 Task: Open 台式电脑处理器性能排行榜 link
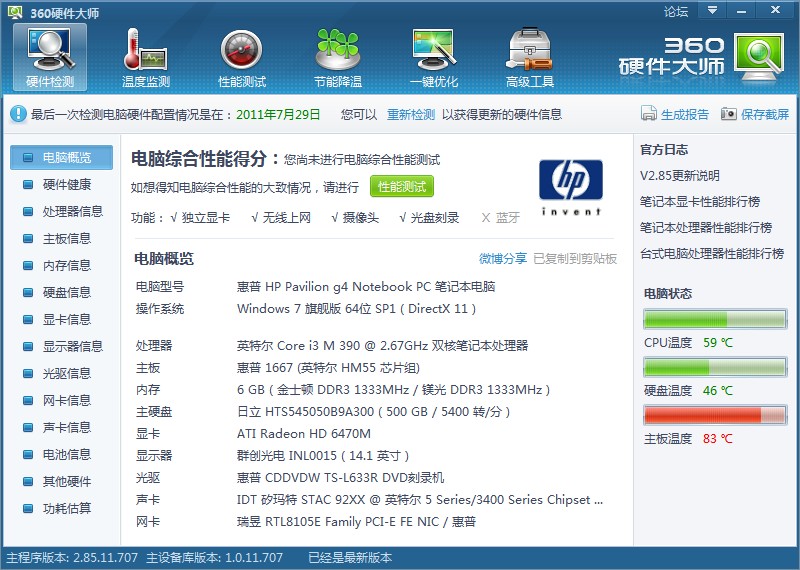(712, 254)
